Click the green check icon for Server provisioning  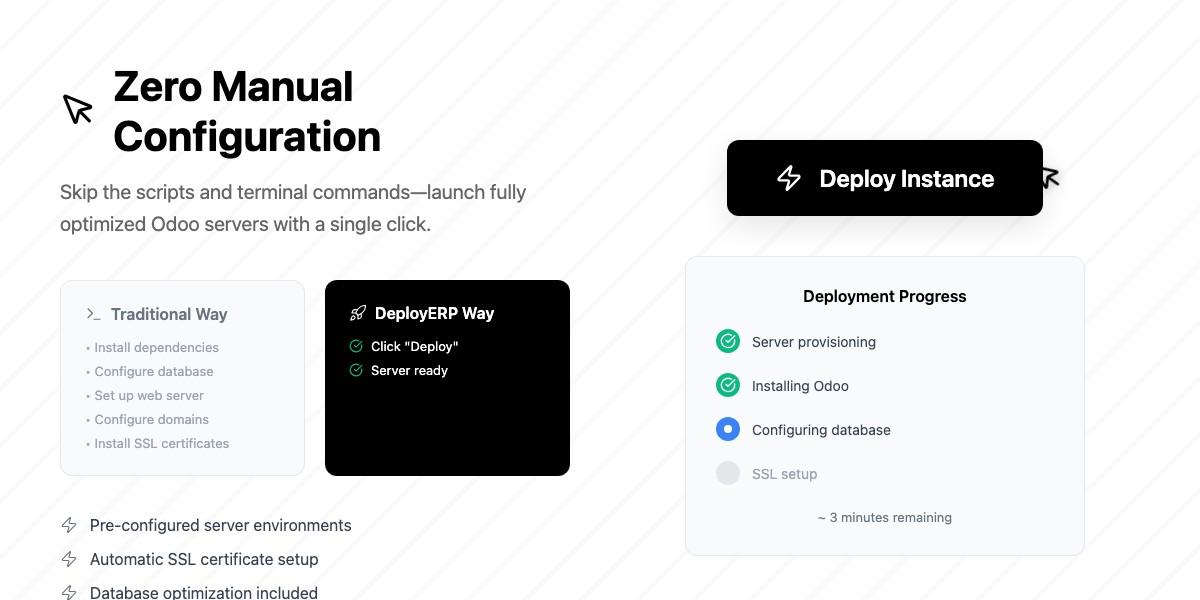(728, 341)
